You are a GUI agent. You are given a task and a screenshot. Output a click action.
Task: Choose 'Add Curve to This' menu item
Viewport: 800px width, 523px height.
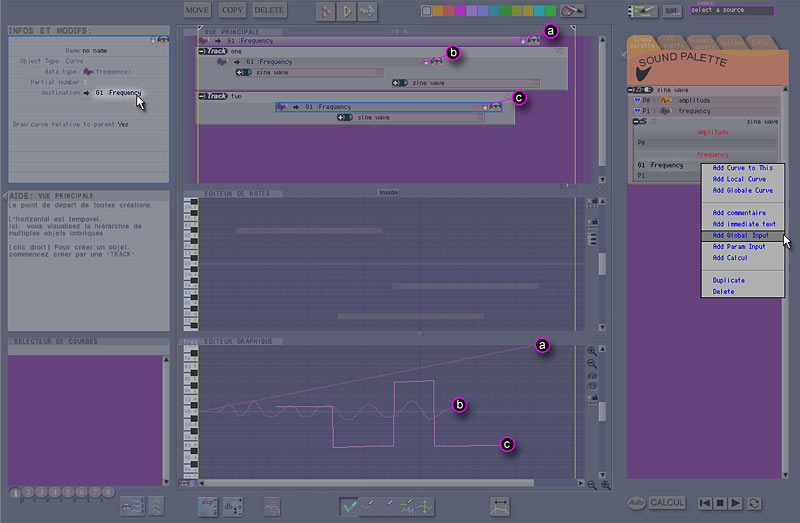coord(742,168)
